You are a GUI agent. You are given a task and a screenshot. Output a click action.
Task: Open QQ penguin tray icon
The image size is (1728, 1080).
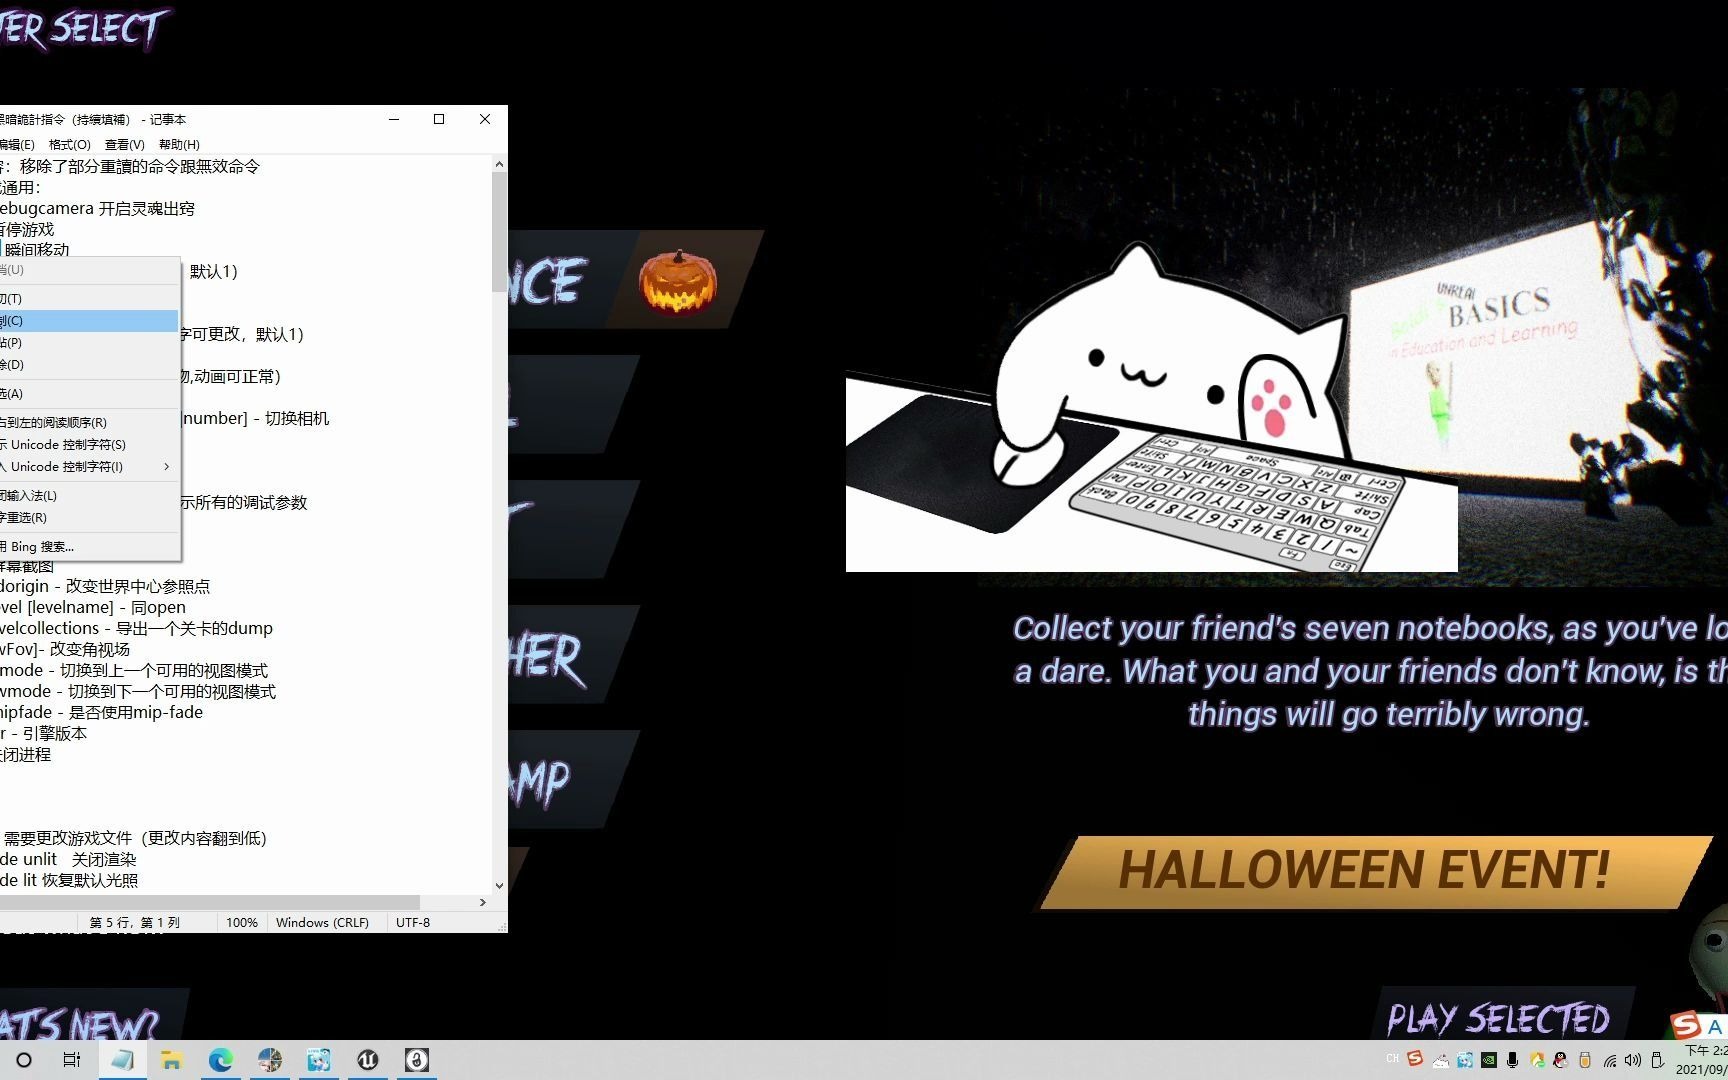pos(1561,1060)
